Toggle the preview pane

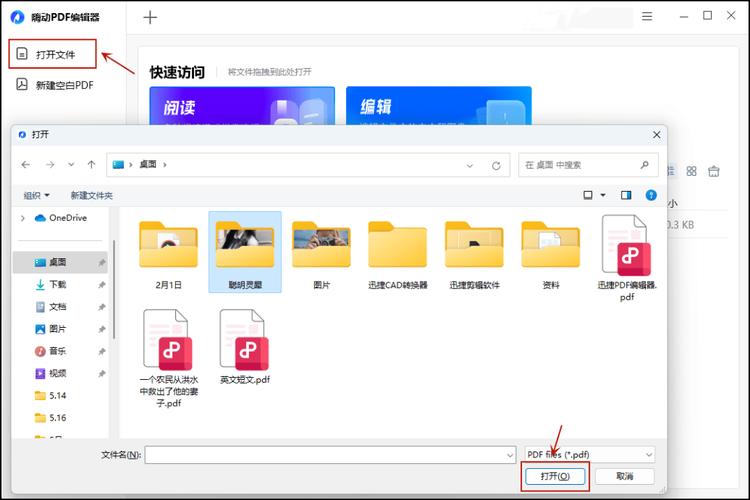[626, 195]
